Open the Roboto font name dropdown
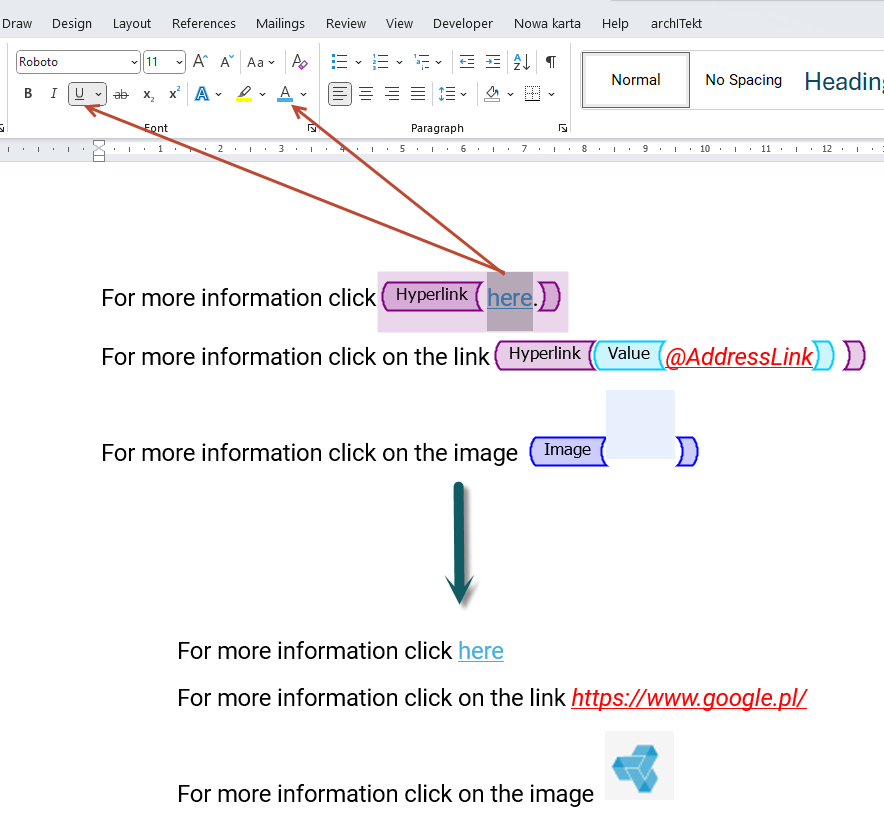Screen dimensions: 884x824 (134, 62)
